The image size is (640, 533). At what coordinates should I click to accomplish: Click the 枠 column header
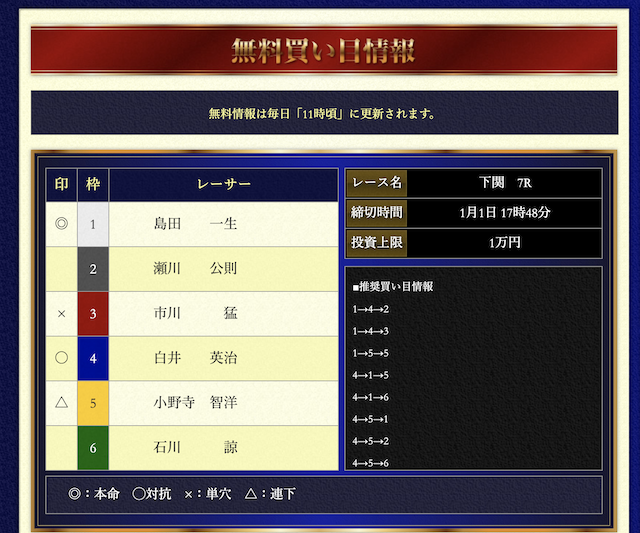93,184
